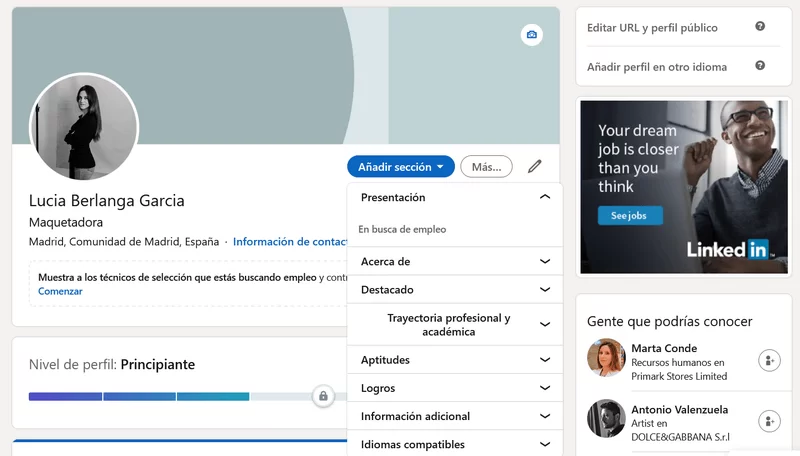Click help icon beside Añadir perfil en otro idioma
The image size is (800, 456).
[x=760, y=66]
